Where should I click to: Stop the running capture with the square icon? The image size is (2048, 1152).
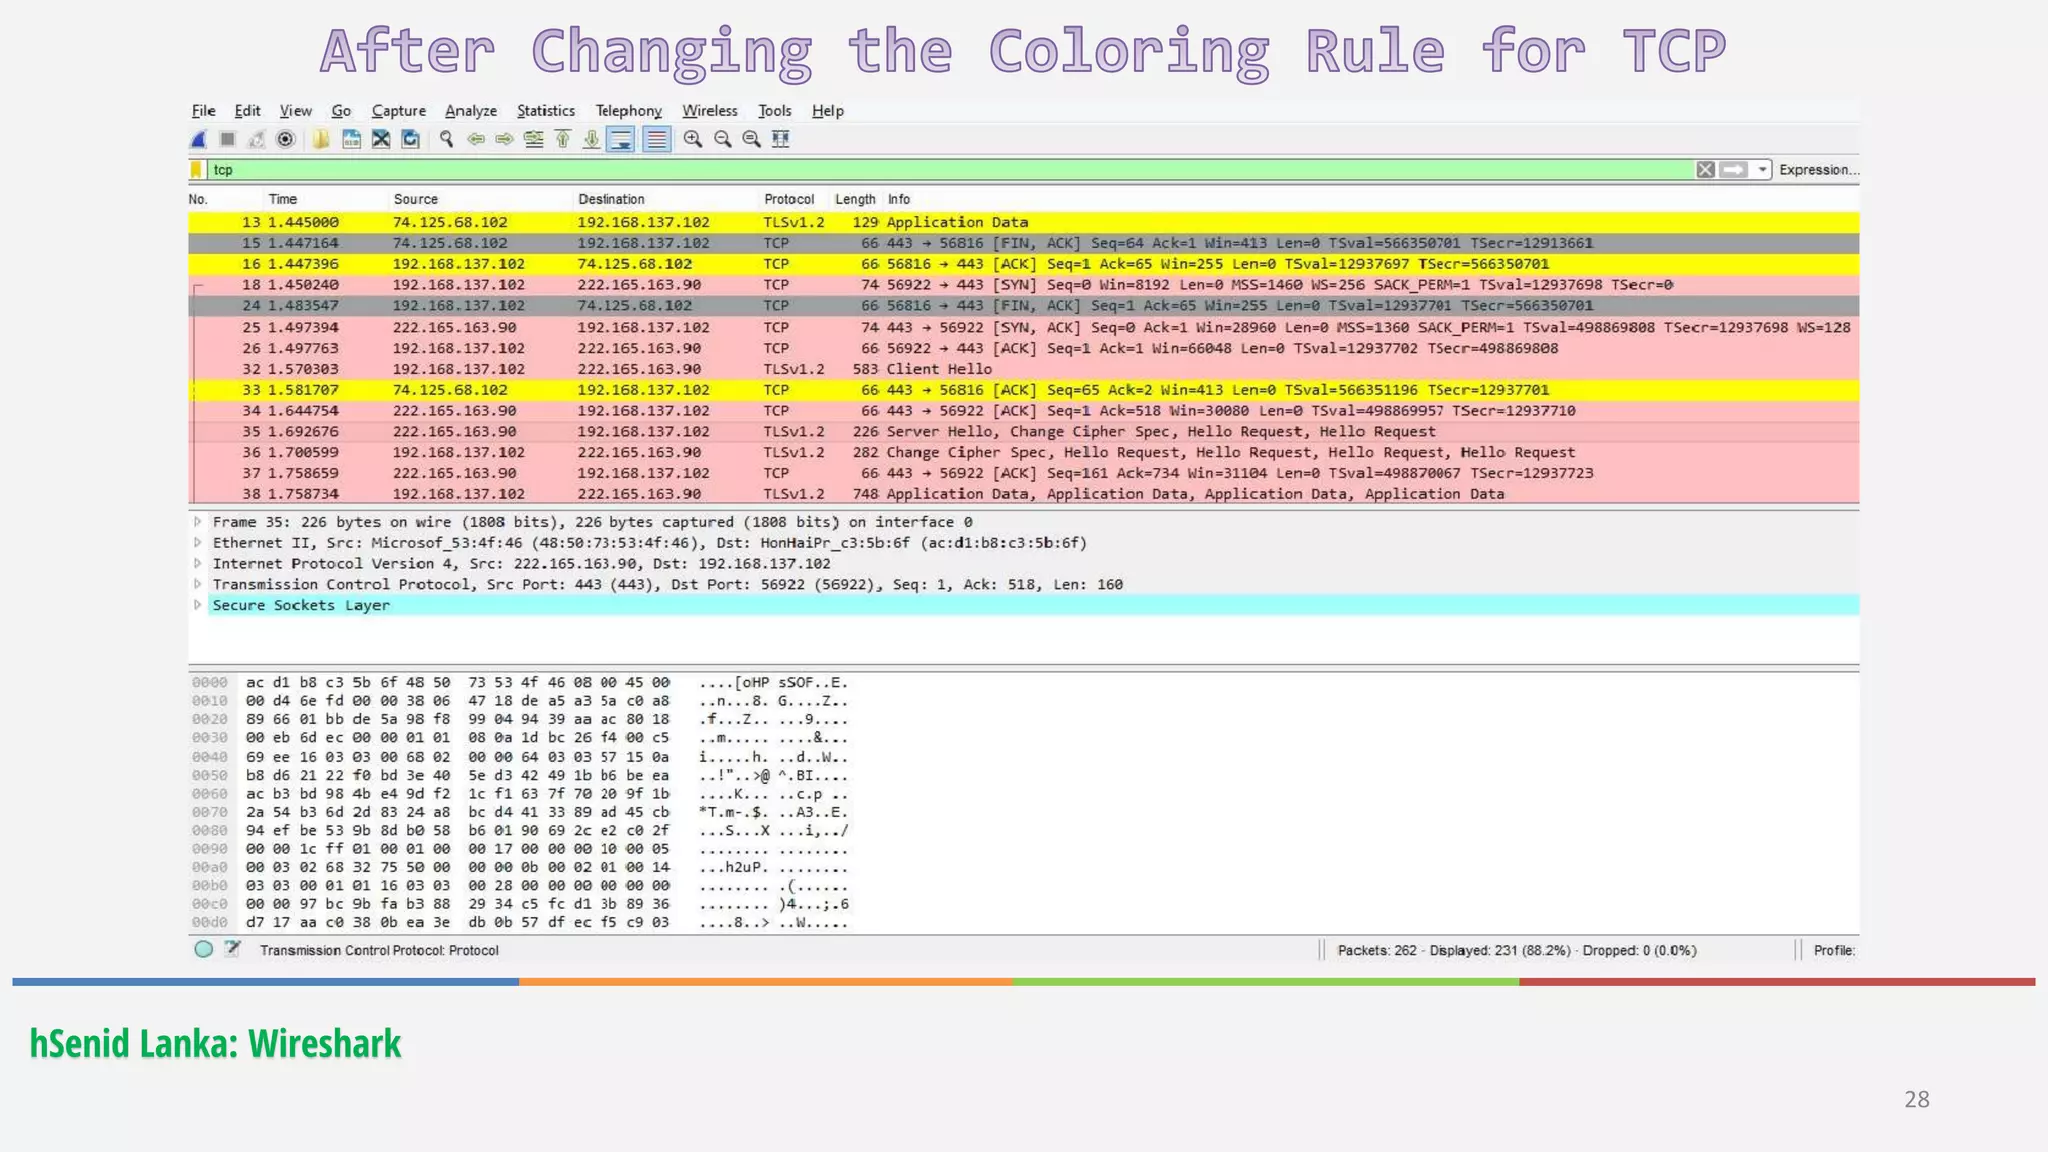click(x=228, y=139)
